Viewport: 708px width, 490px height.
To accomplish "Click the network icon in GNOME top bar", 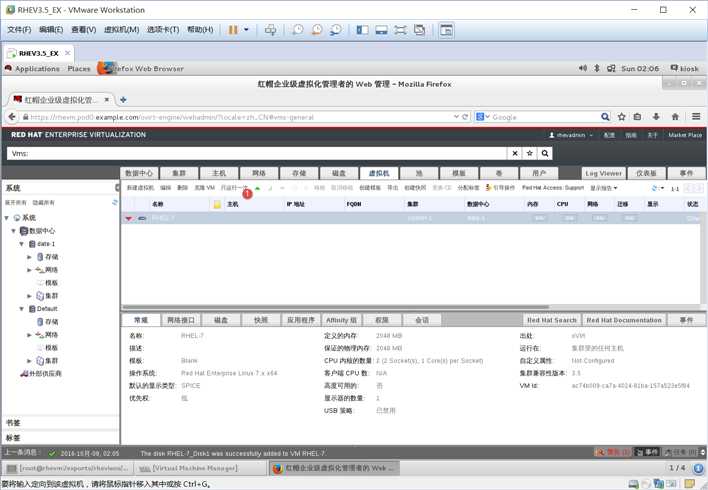I will coord(611,68).
